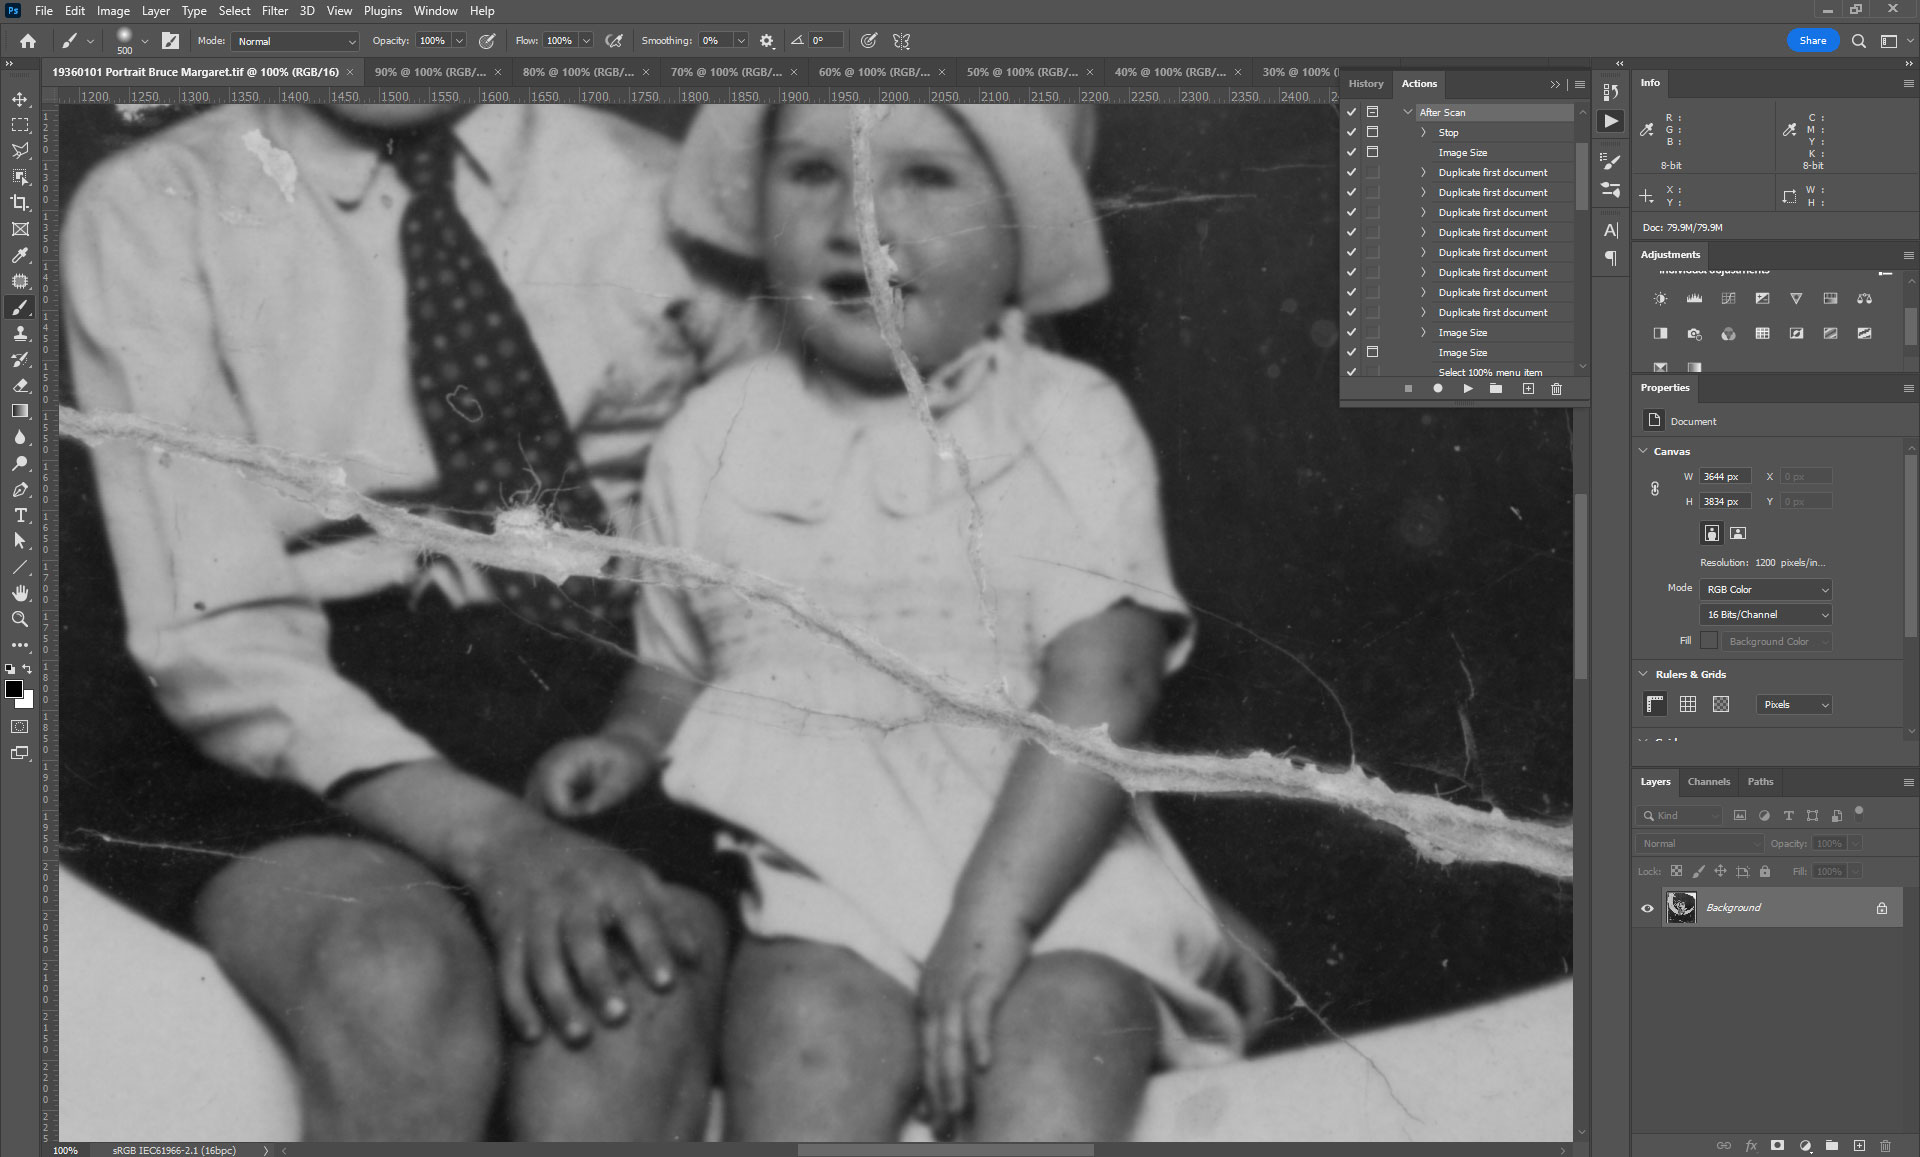This screenshot has width=1920, height=1157.
Task: Add a Brightness/Contrast adjustment
Action: (1660, 299)
